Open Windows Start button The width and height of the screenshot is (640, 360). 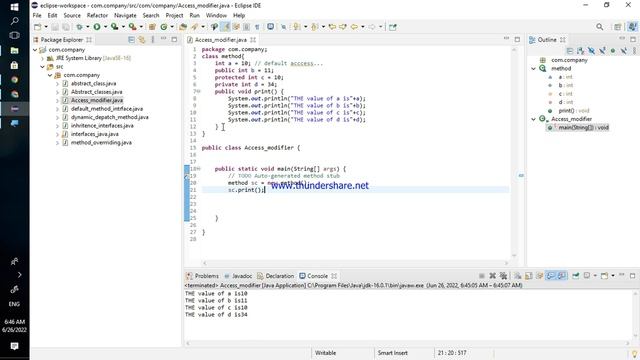pyautogui.click(x=14, y=7)
